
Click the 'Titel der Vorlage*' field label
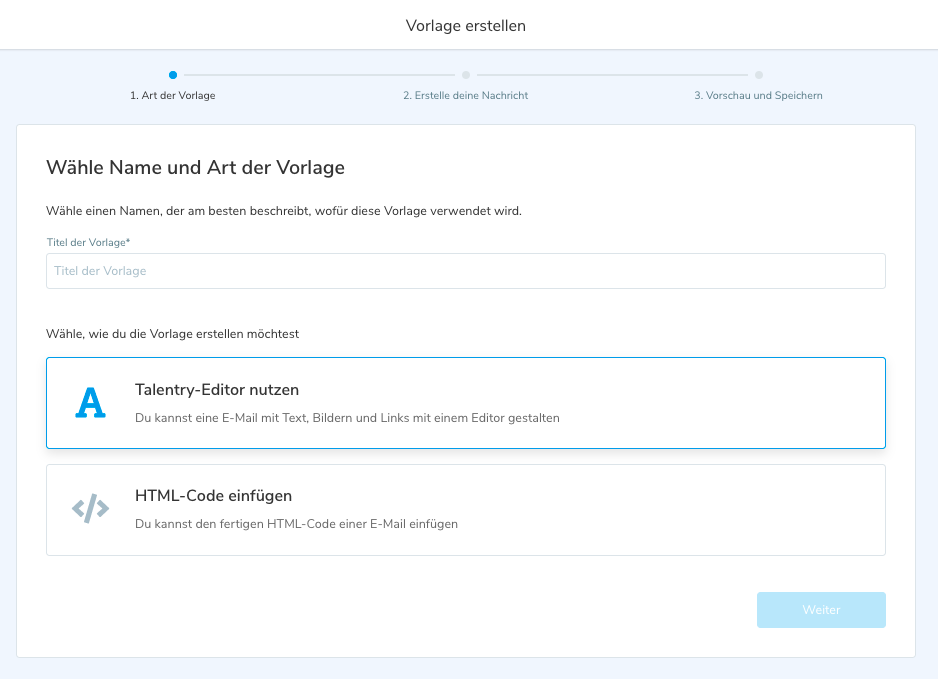(x=88, y=242)
